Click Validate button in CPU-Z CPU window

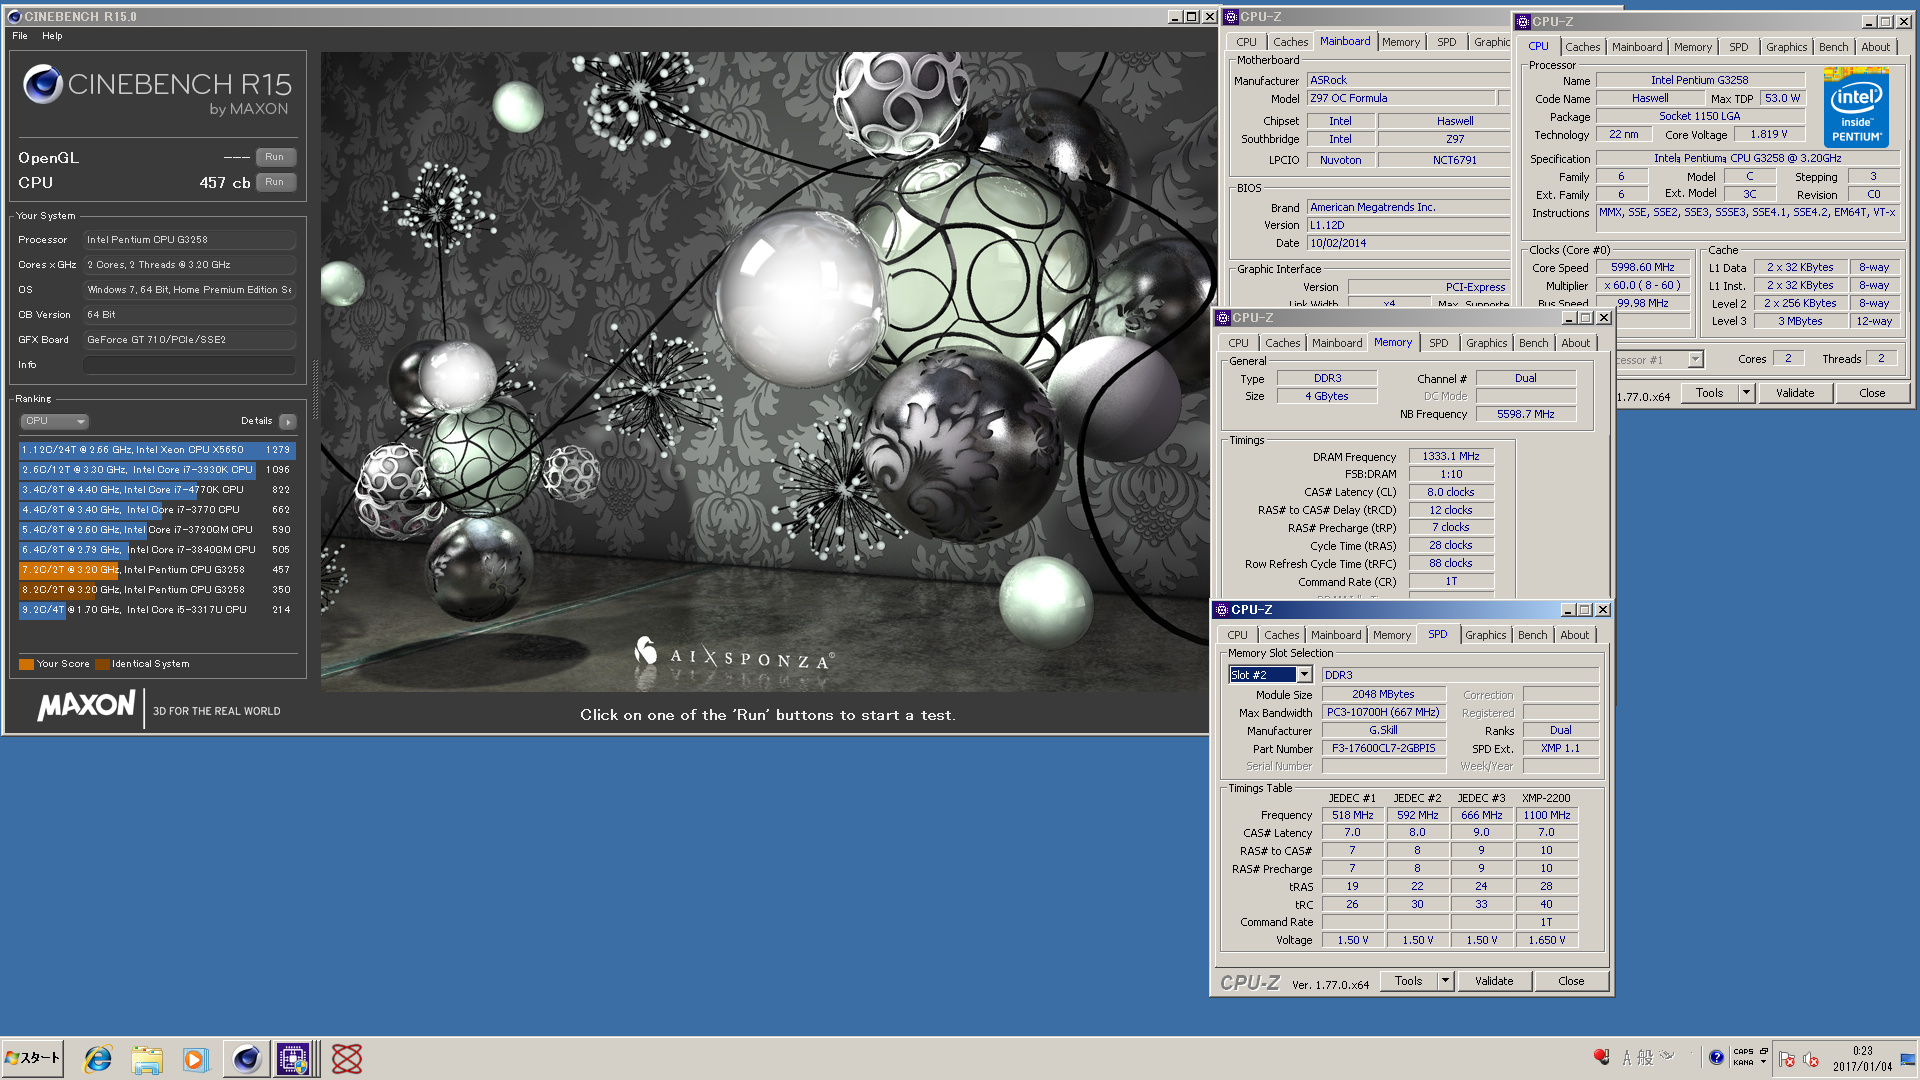click(1794, 393)
